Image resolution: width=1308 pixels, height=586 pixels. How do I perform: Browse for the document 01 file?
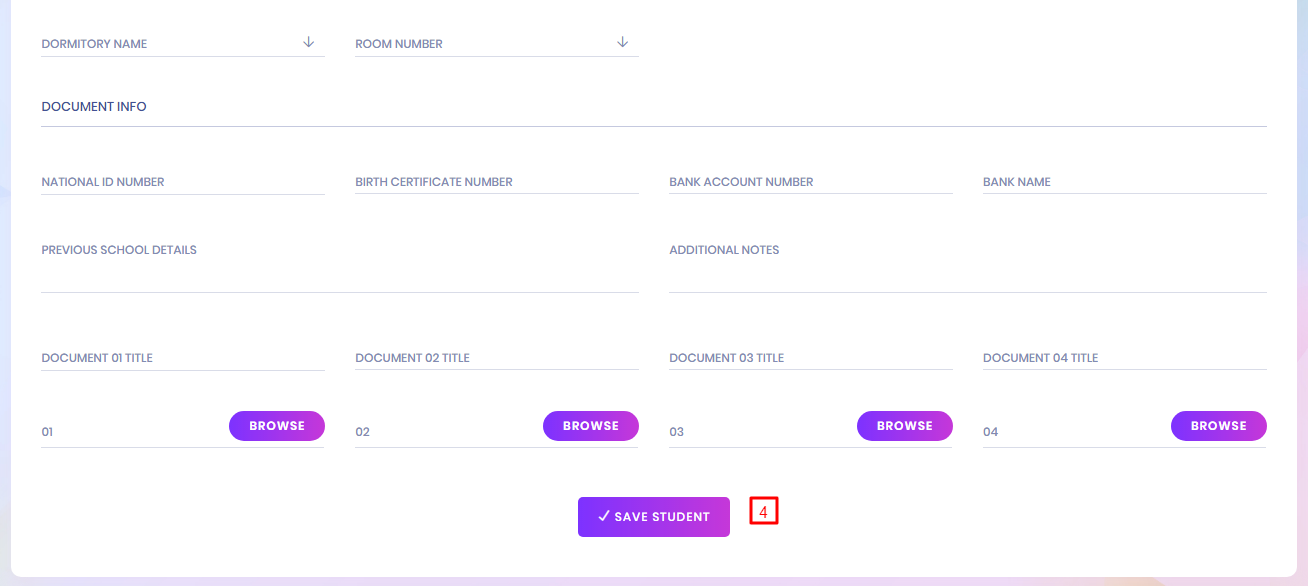tap(277, 426)
